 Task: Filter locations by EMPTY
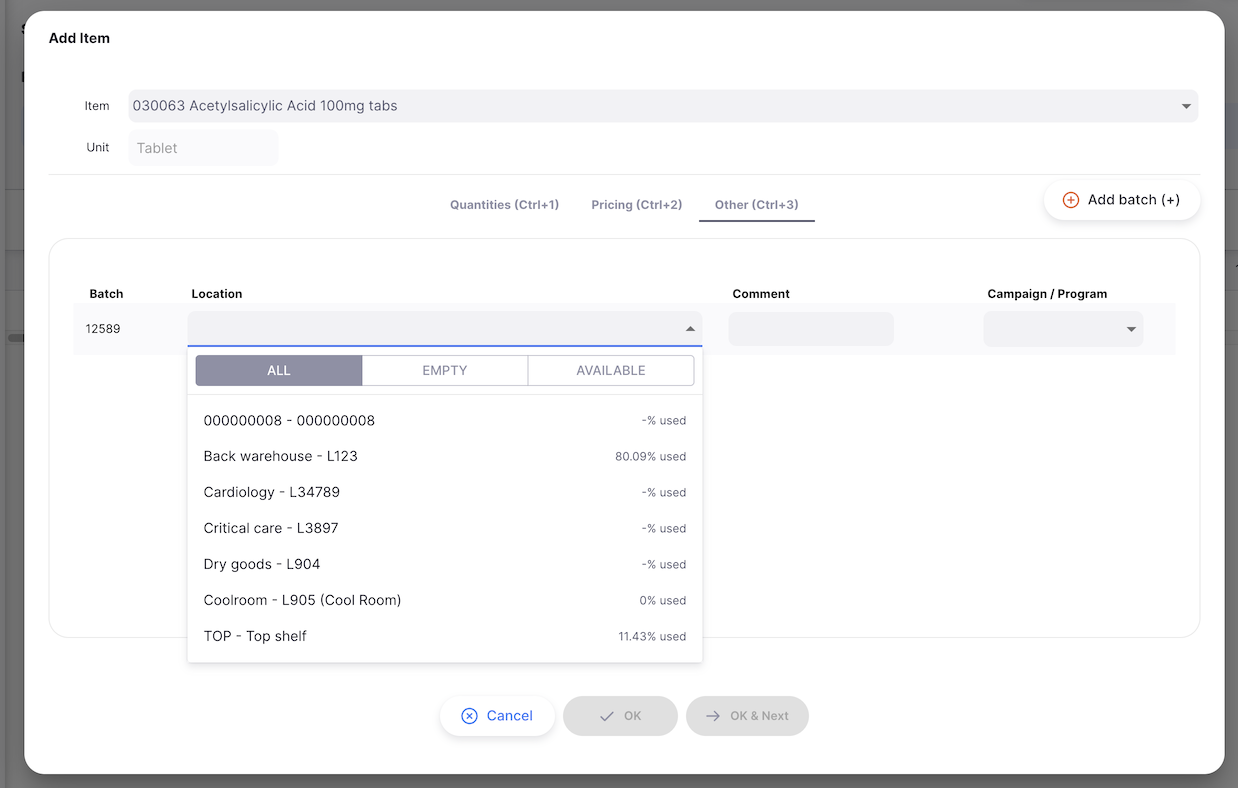[x=445, y=370]
